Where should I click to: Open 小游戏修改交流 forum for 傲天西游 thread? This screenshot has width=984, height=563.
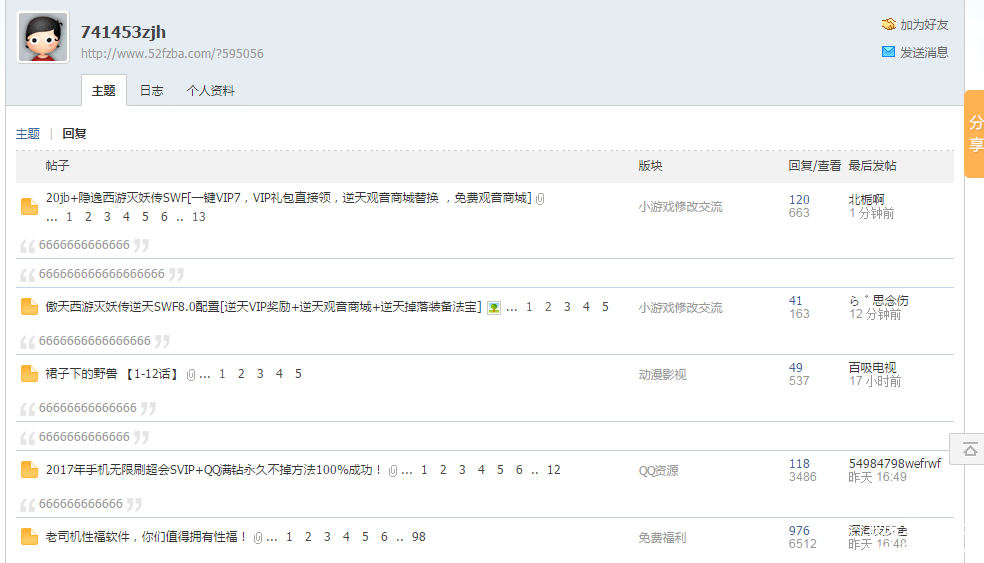[680, 308]
